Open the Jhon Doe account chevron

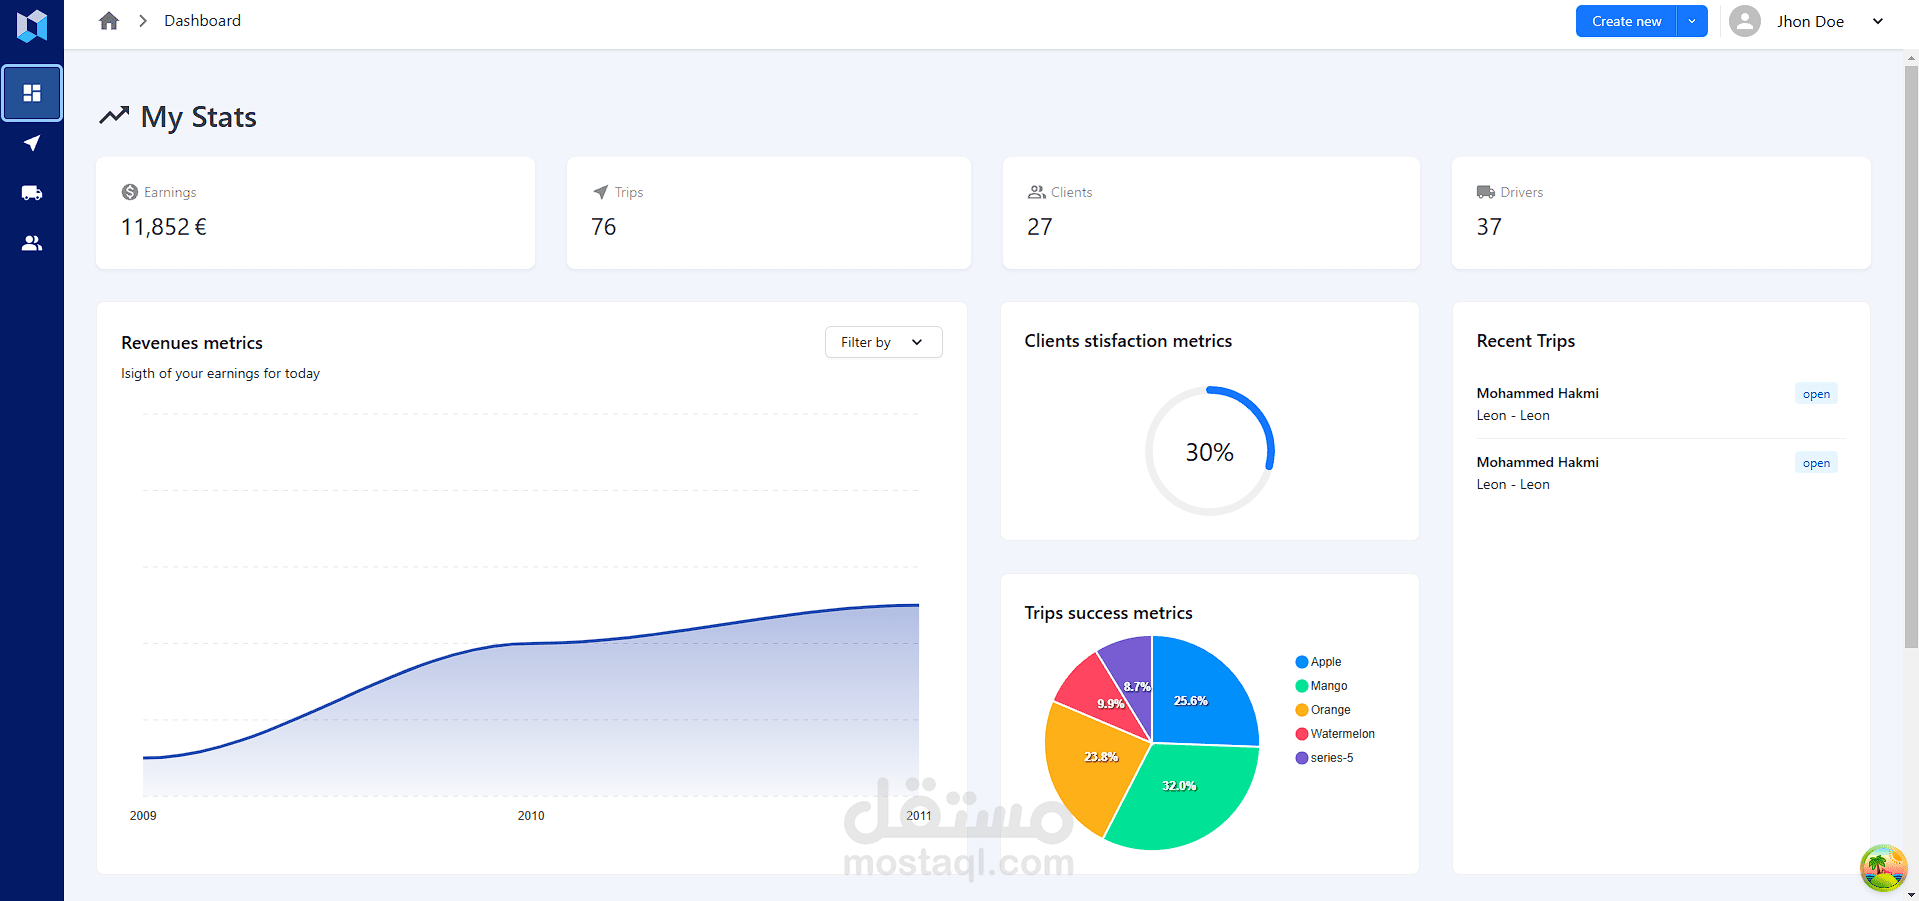(x=1878, y=21)
